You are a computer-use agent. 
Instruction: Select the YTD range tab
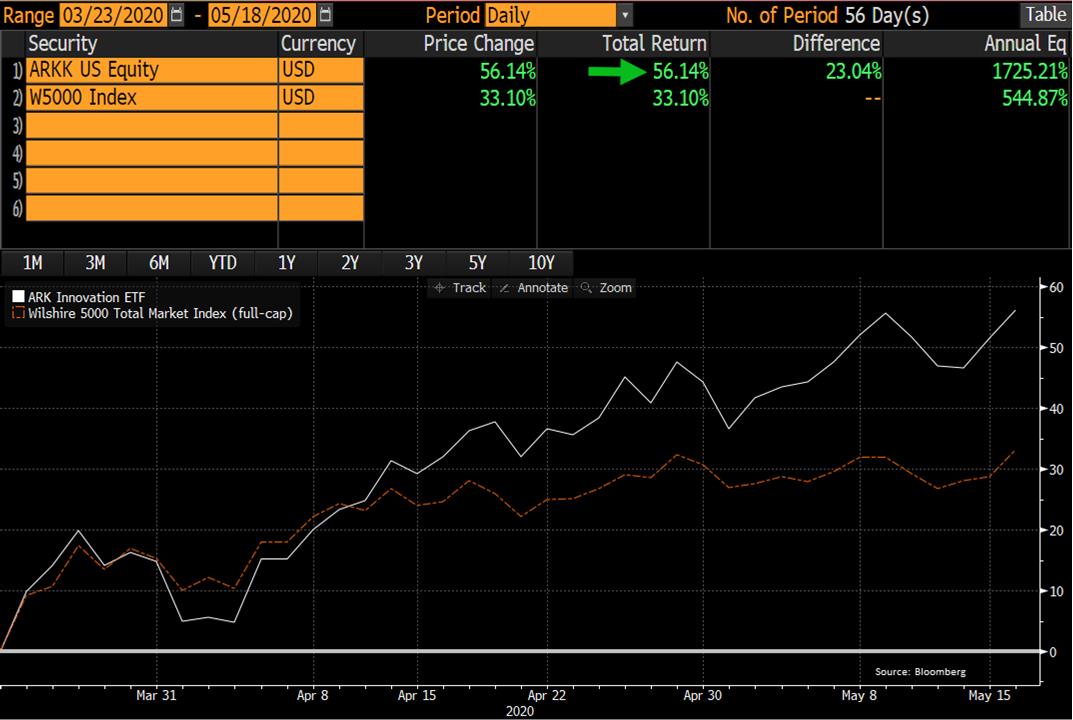click(x=222, y=263)
